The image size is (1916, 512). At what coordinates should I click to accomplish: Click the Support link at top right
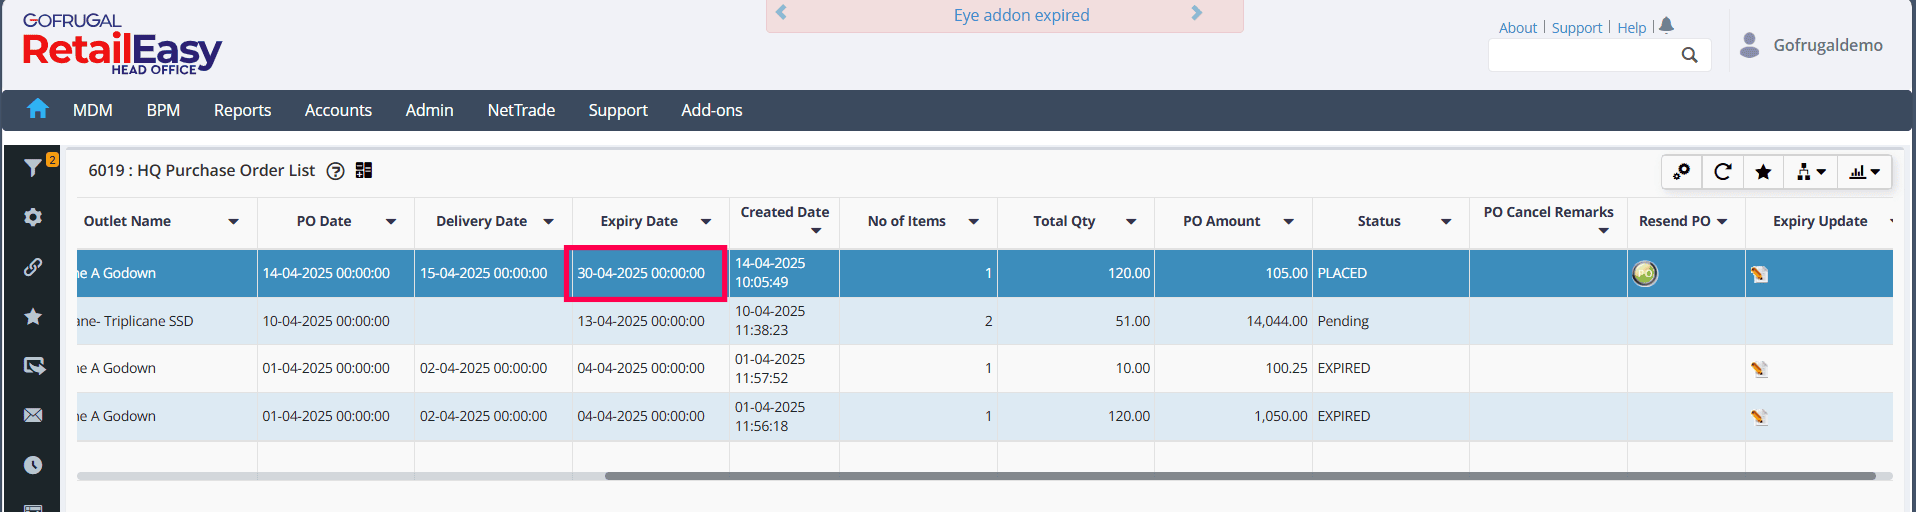(x=1577, y=28)
